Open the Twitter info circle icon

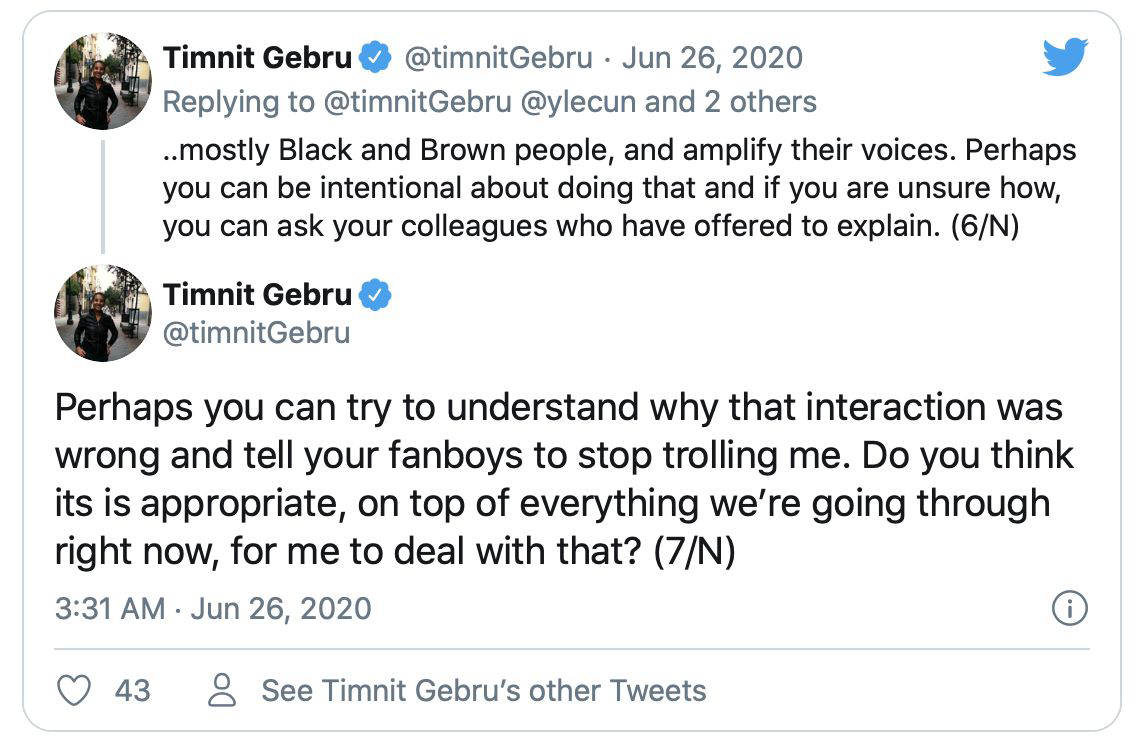(1070, 608)
